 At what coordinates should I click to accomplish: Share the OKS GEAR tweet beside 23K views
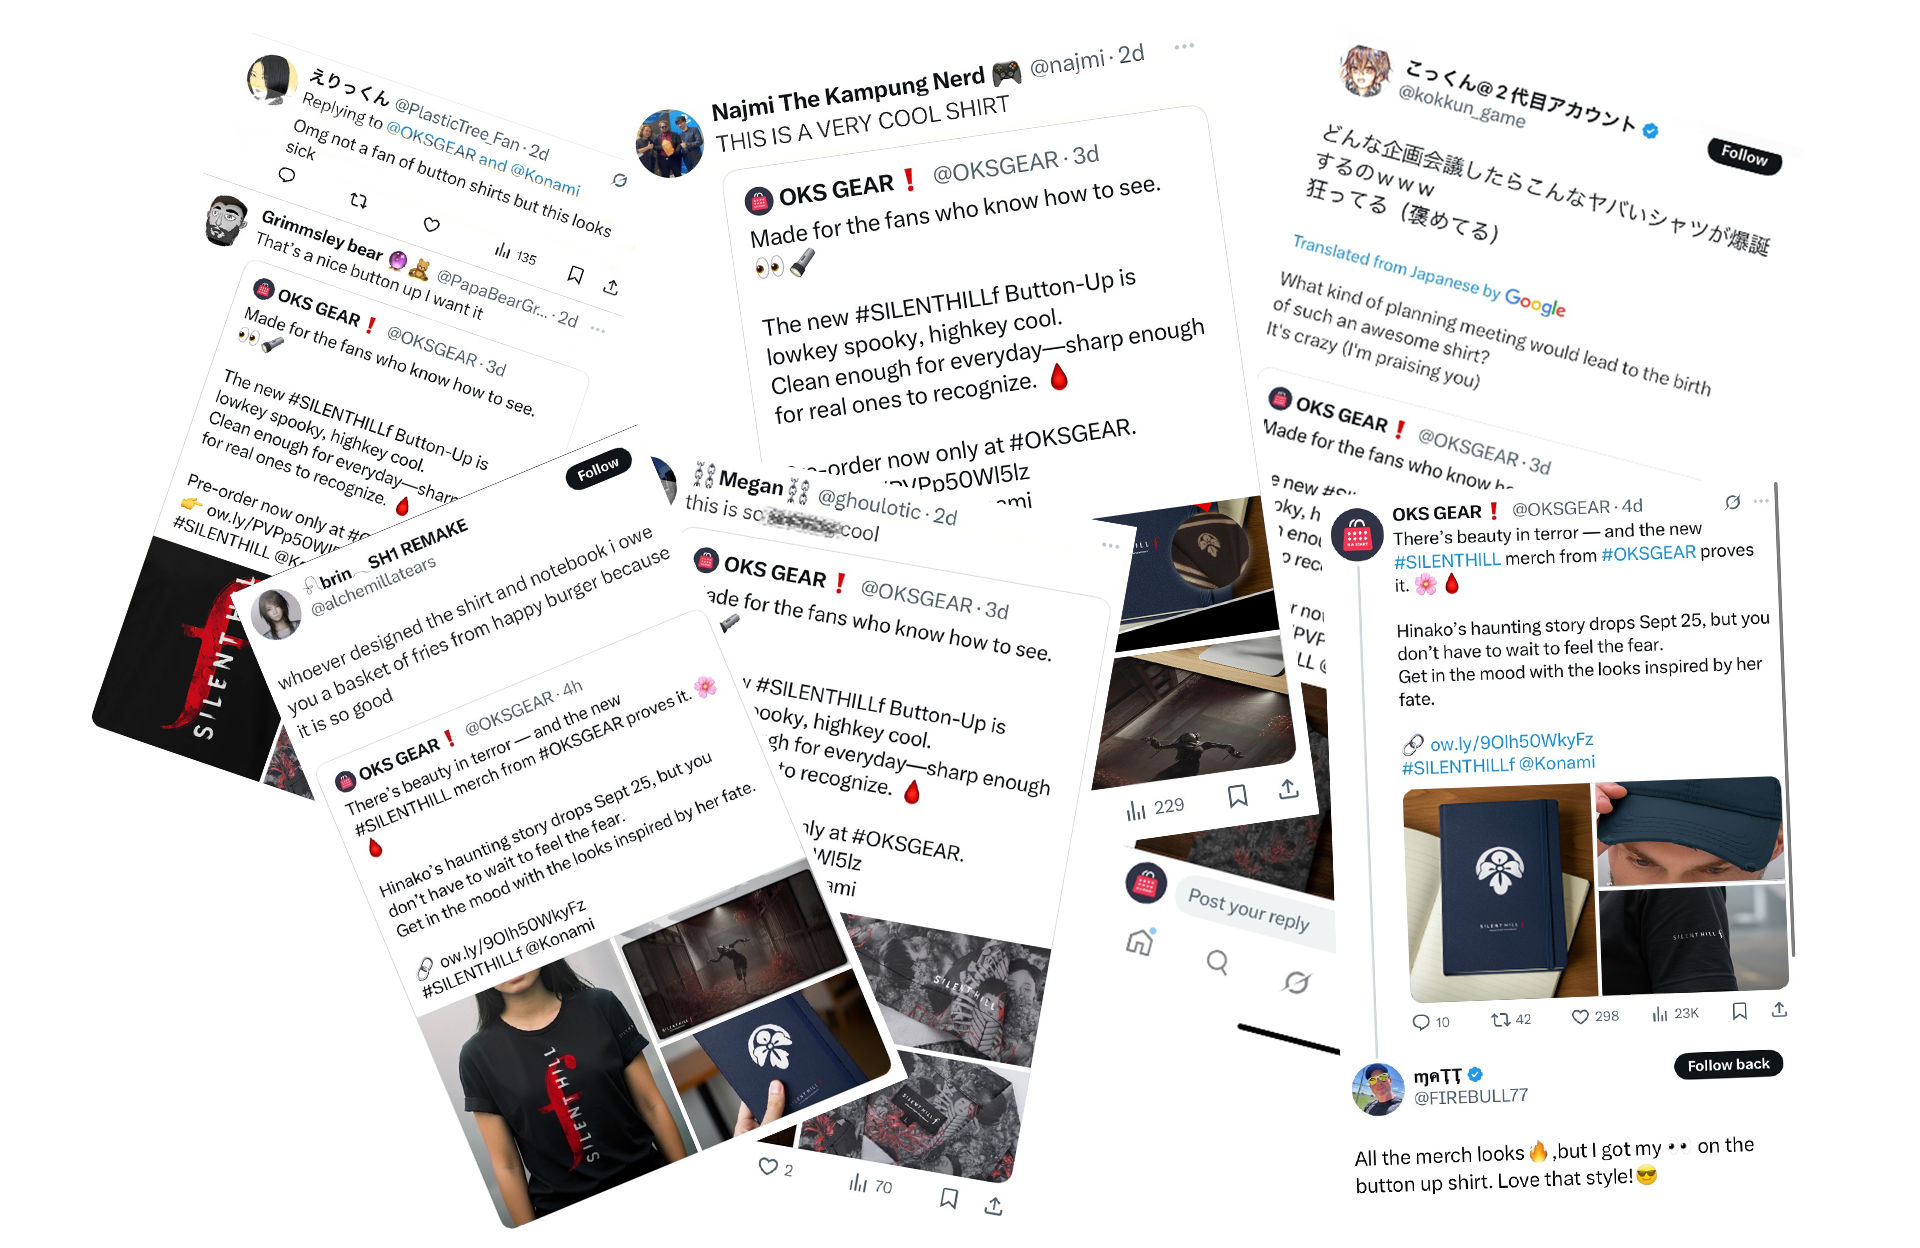tap(1779, 1010)
